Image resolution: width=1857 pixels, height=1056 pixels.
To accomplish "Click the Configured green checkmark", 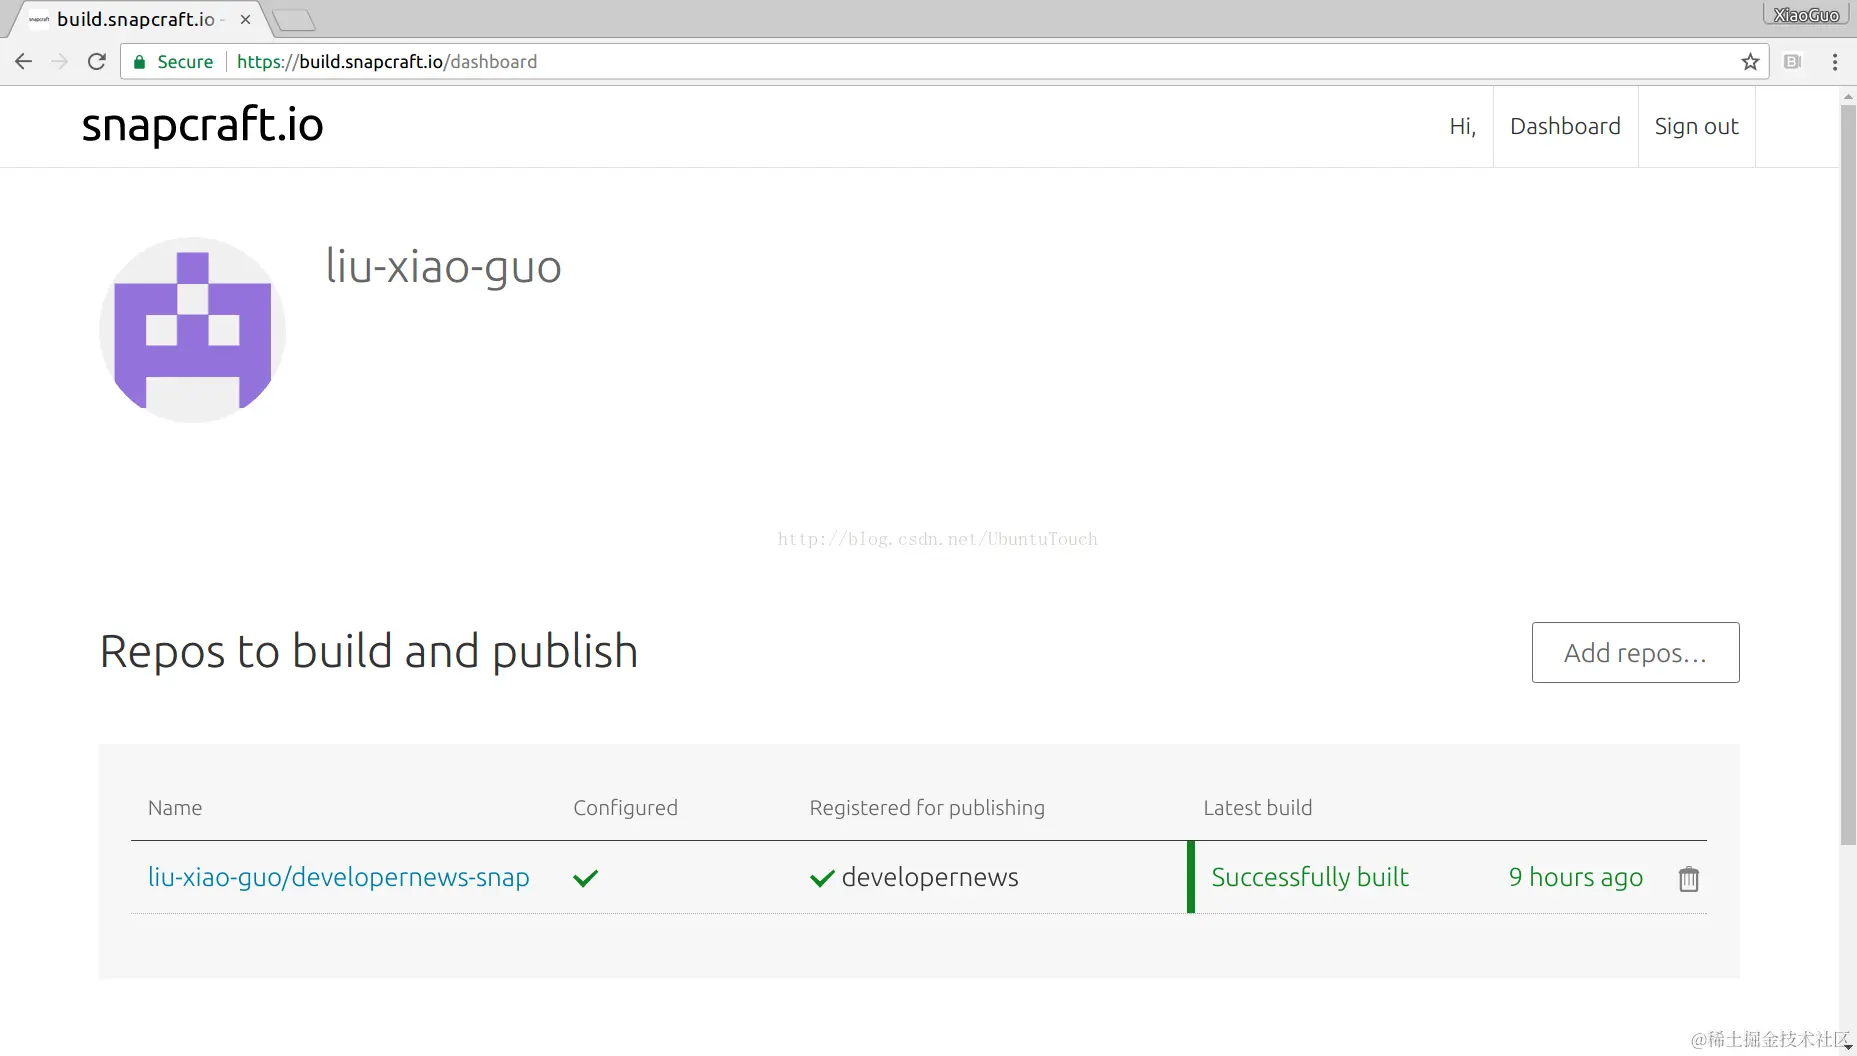I will point(585,878).
